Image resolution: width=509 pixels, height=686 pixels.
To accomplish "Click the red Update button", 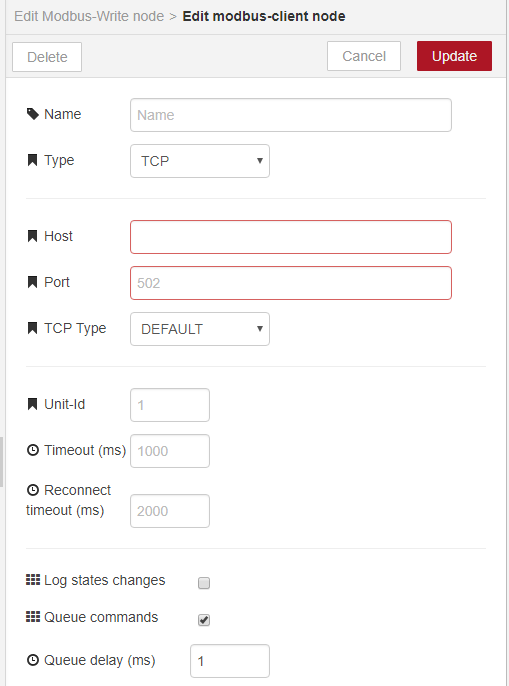I will pyautogui.click(x=454, y=56).
